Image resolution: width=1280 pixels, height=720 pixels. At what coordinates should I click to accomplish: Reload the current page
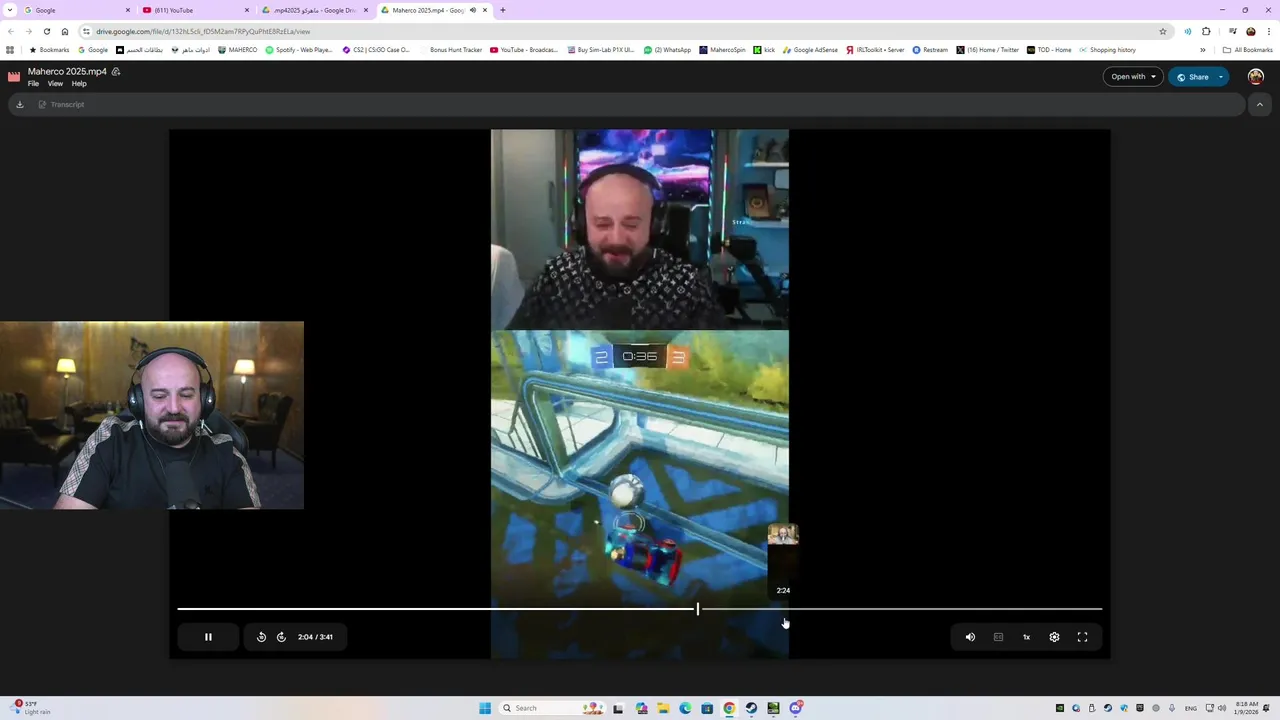(x=46, y=31)
